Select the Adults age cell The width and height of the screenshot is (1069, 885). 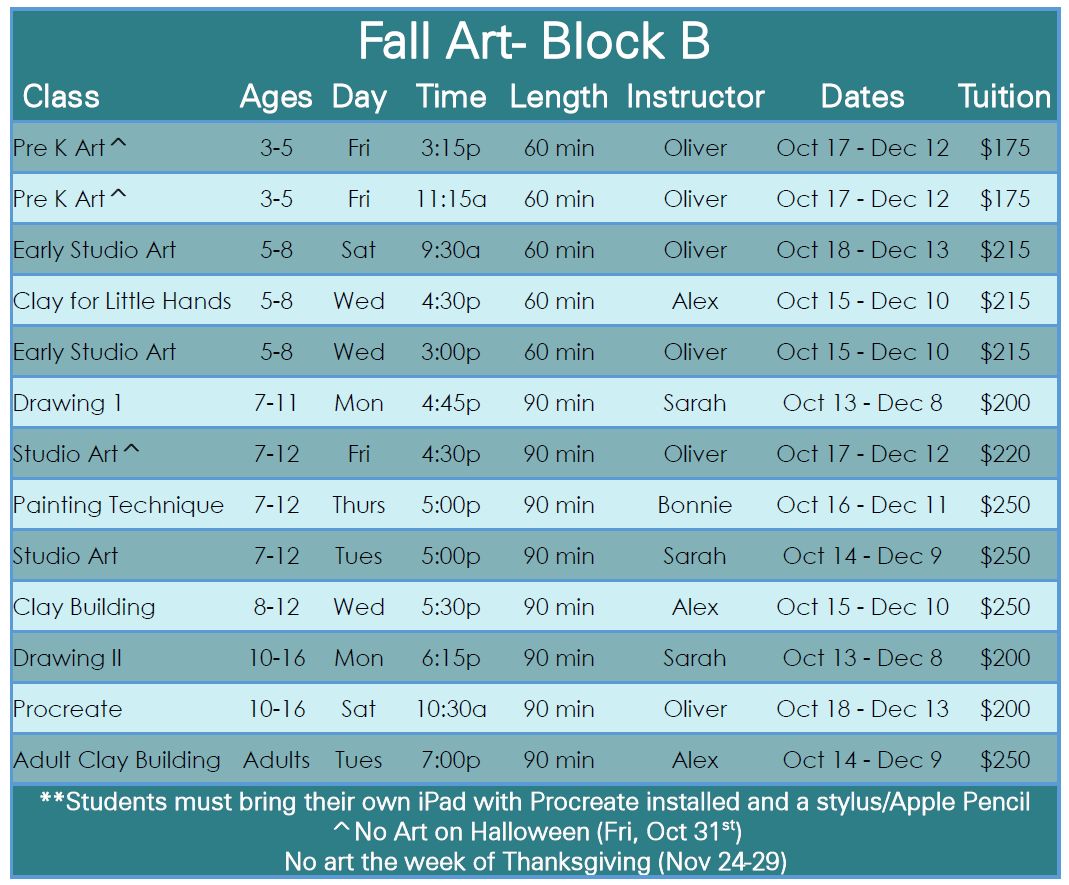pos(276,760)
